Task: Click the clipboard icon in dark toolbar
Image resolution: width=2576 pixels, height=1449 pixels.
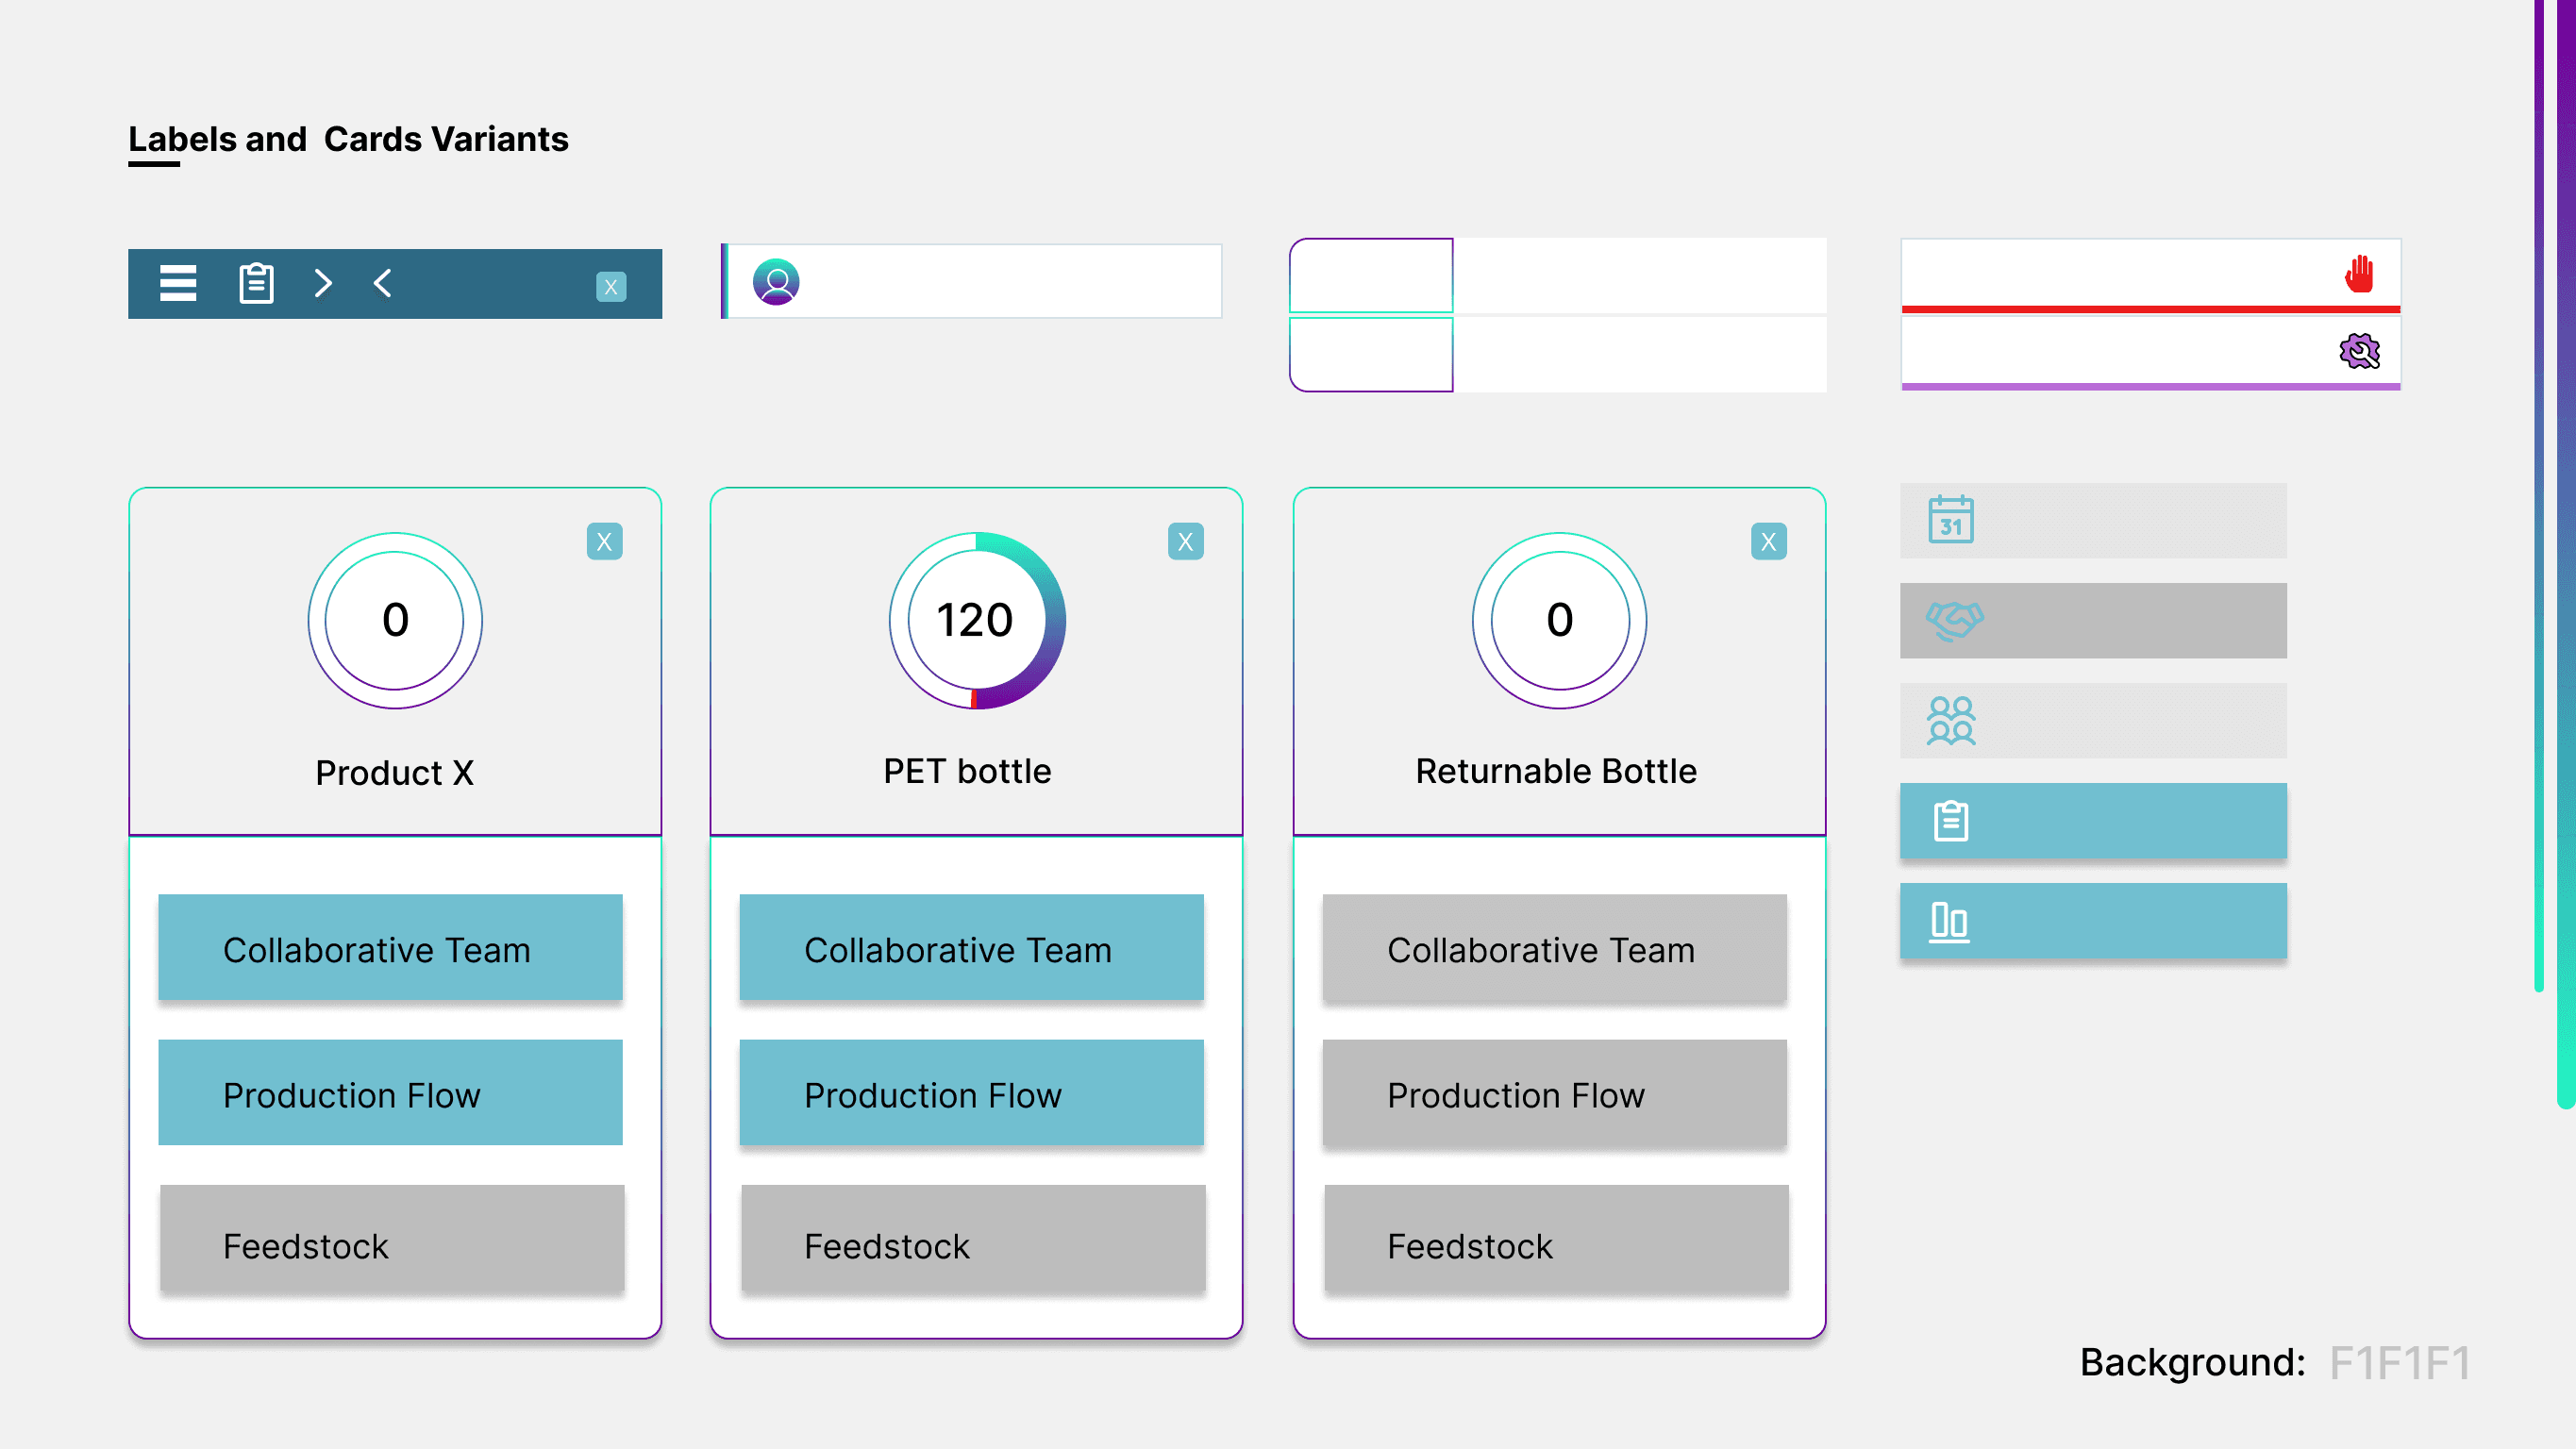Action: point(256,284)
